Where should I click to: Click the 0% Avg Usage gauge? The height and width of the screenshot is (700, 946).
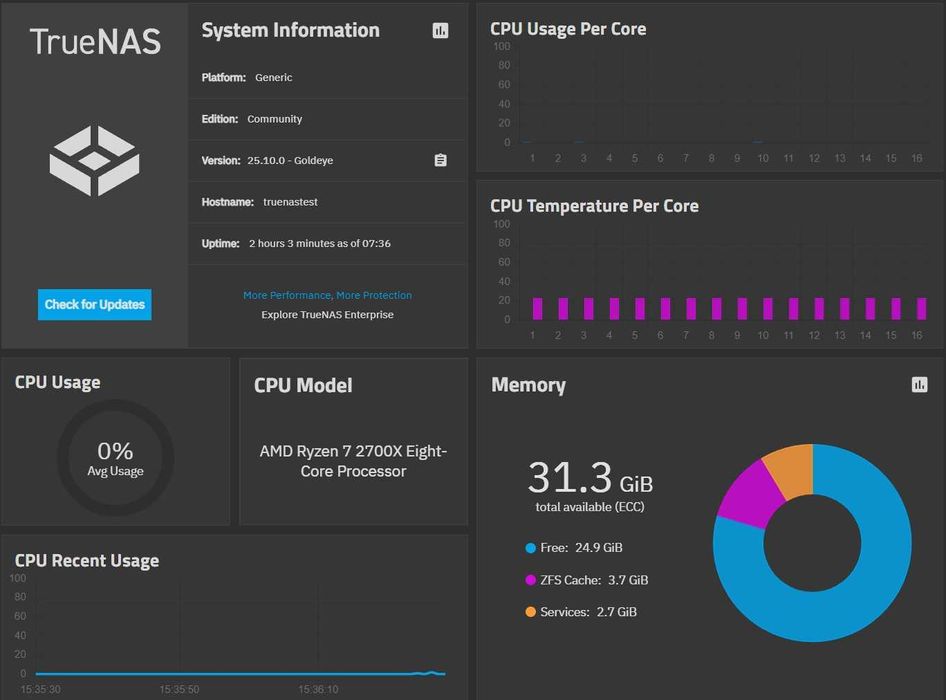coord(115,458)
